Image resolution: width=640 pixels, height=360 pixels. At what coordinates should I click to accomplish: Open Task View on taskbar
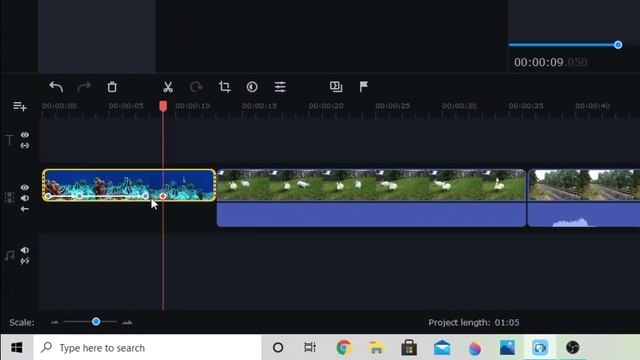(x=310, y=347)
